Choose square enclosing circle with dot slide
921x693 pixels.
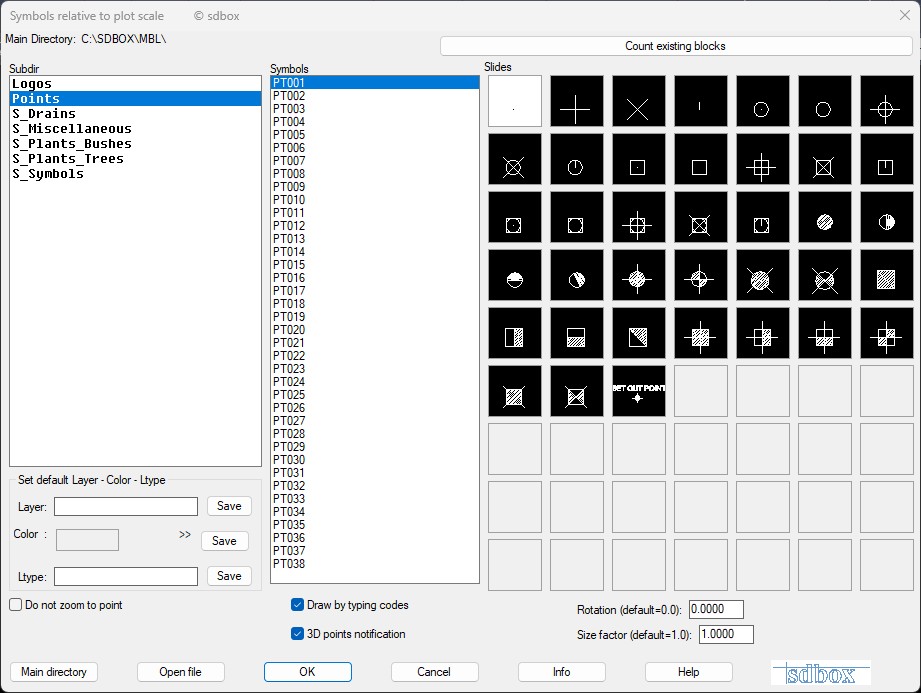[x=515, y=217]
